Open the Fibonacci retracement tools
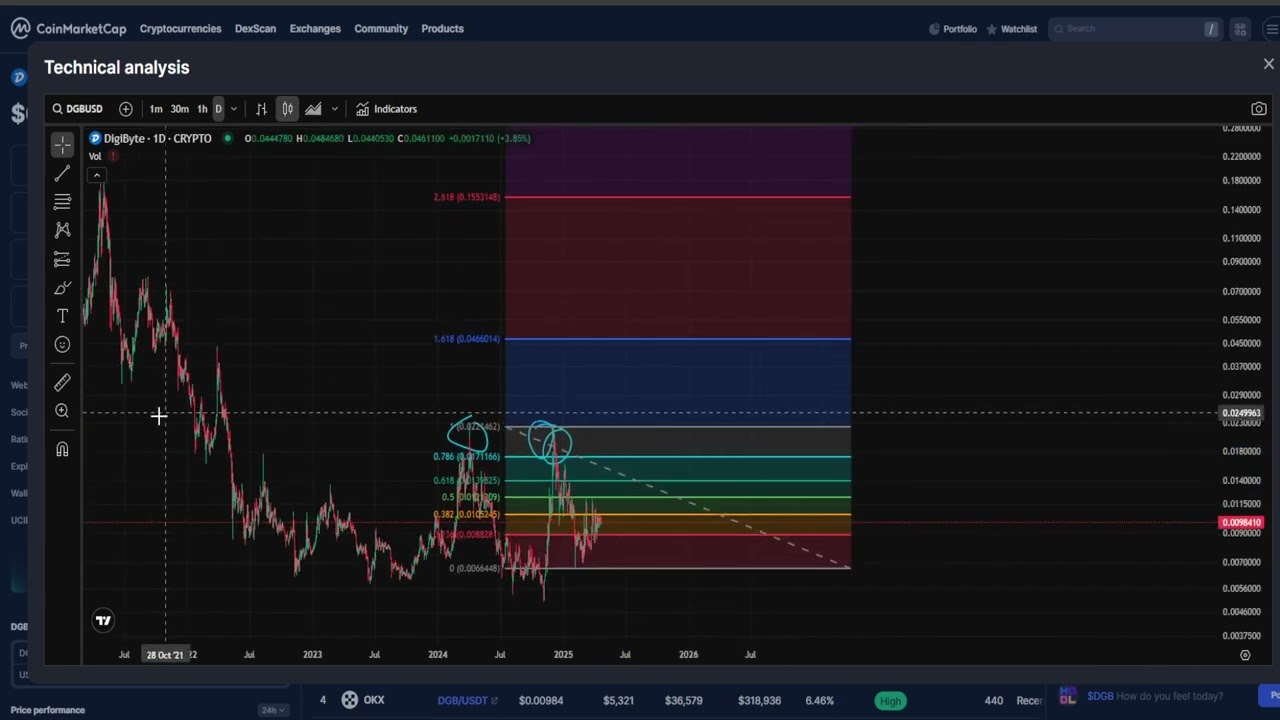1280x720 pixels. pos(62,202)
